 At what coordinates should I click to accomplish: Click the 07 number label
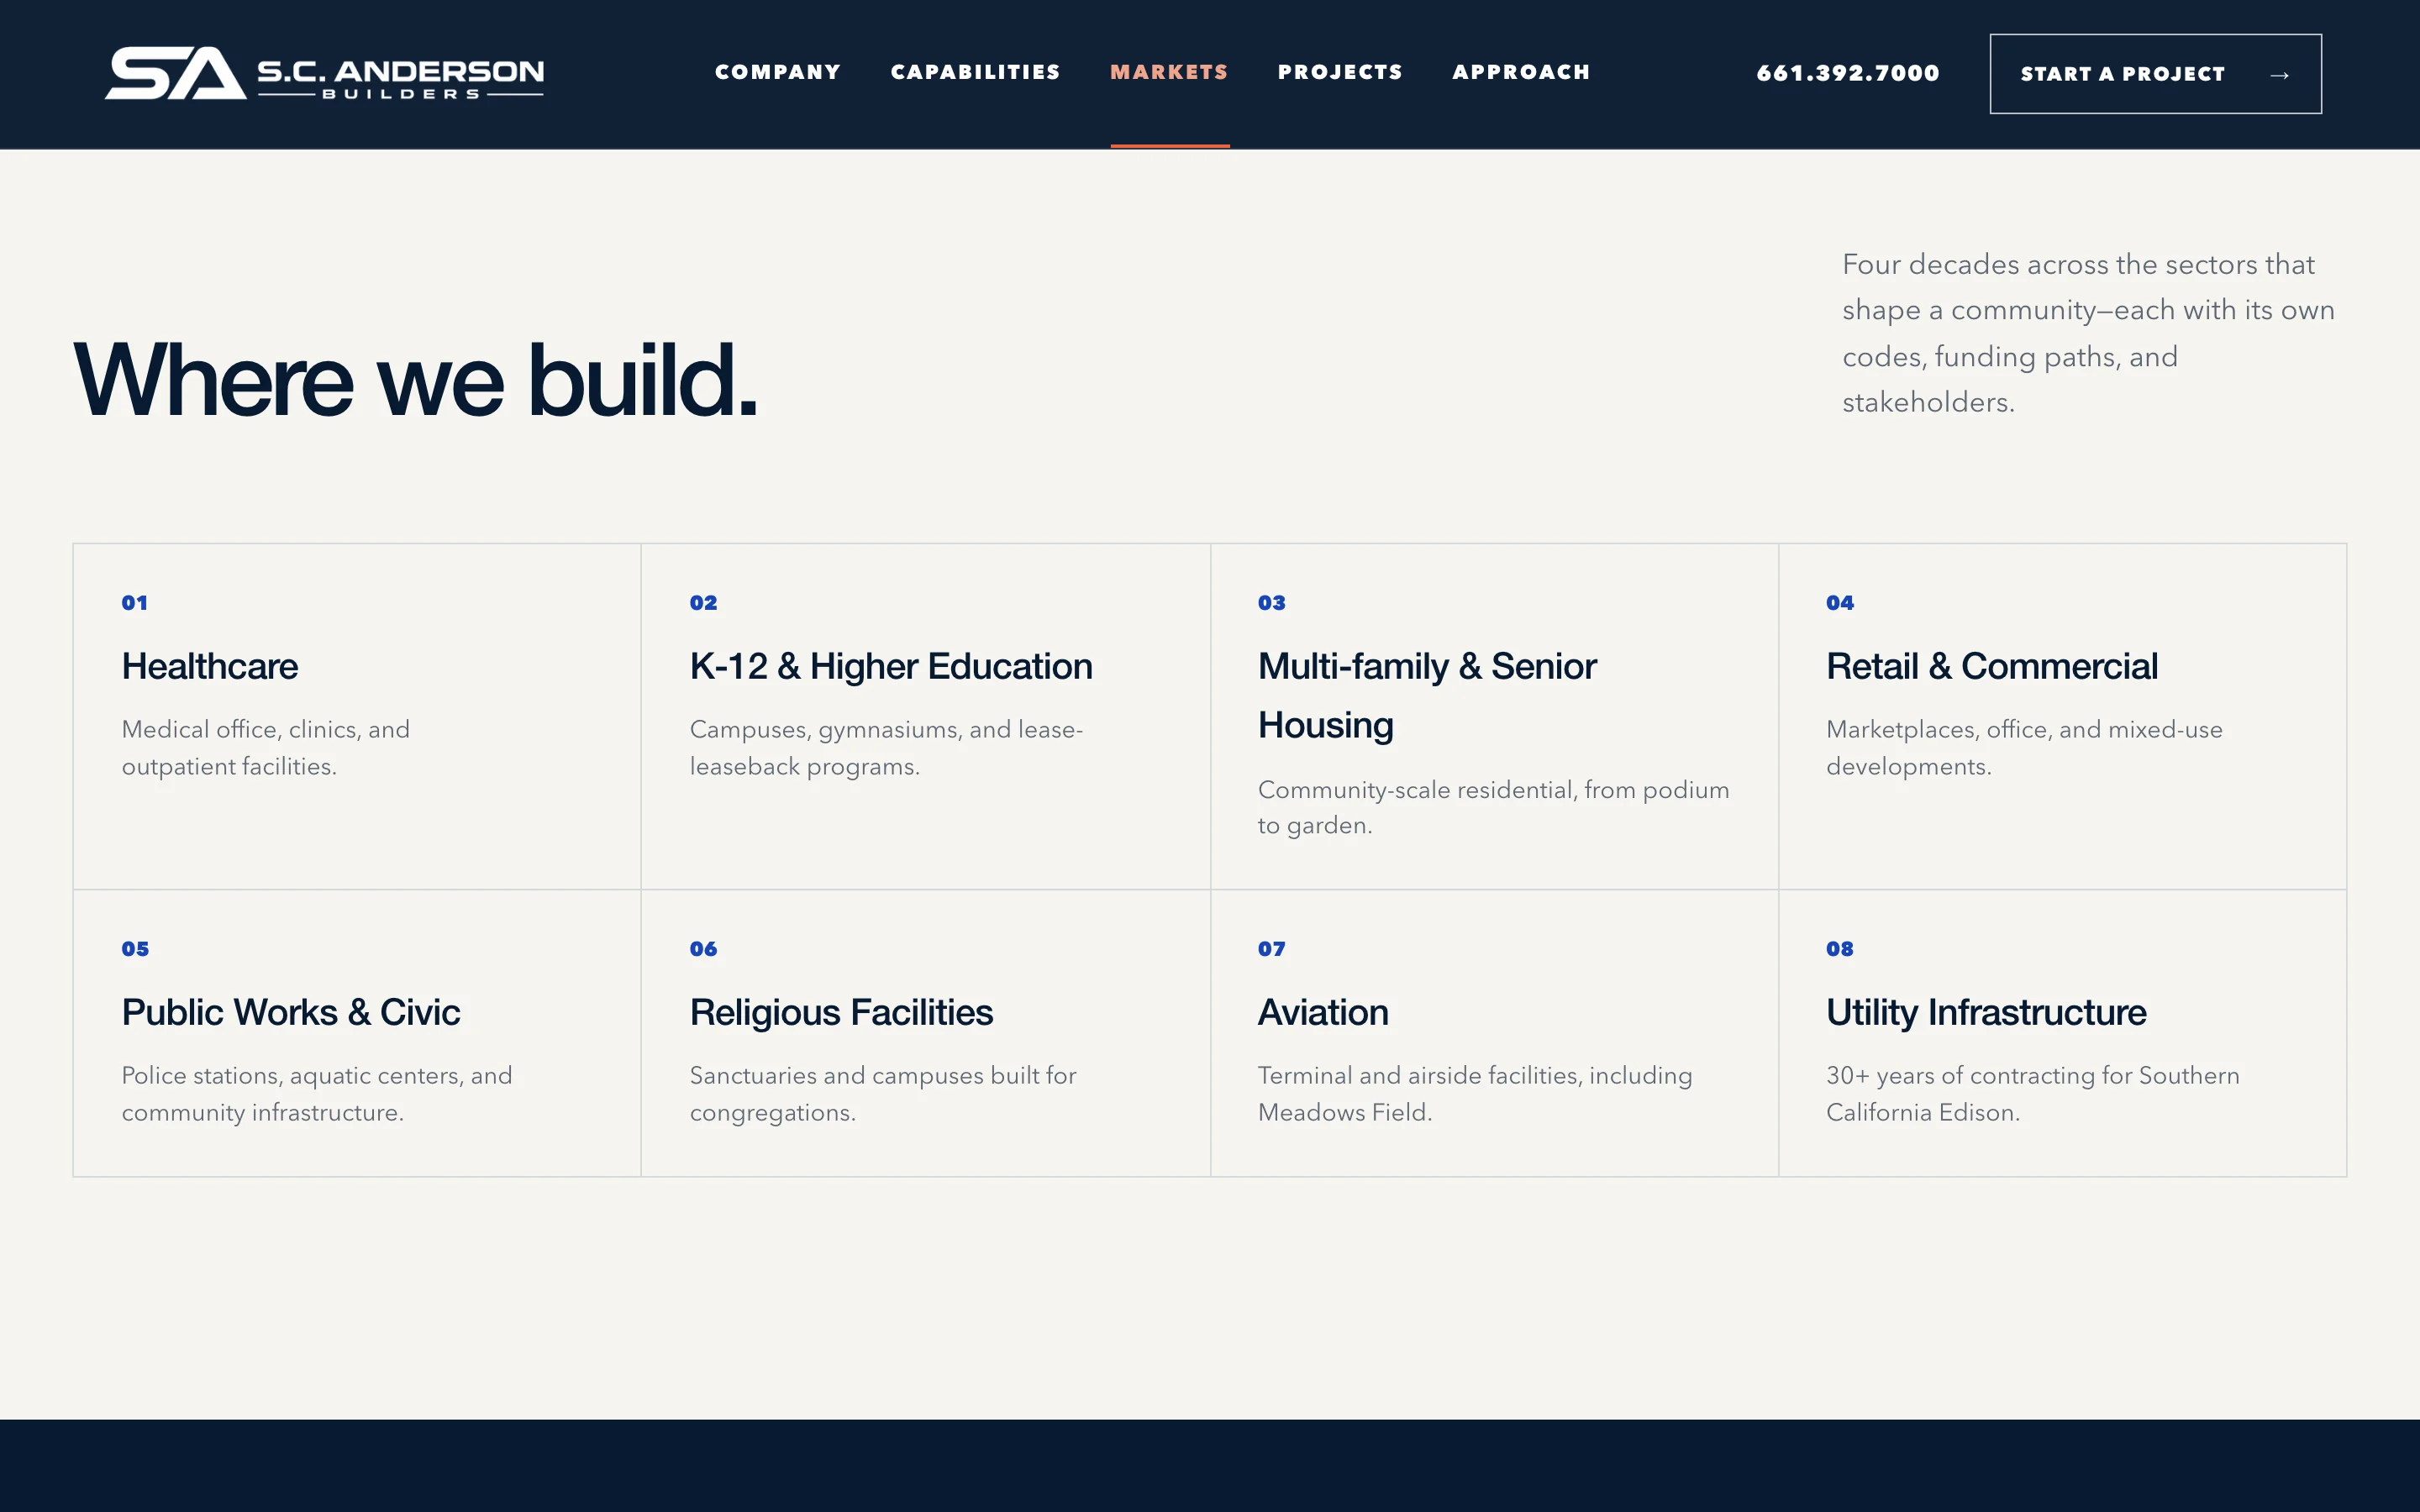coord(1271,949)
